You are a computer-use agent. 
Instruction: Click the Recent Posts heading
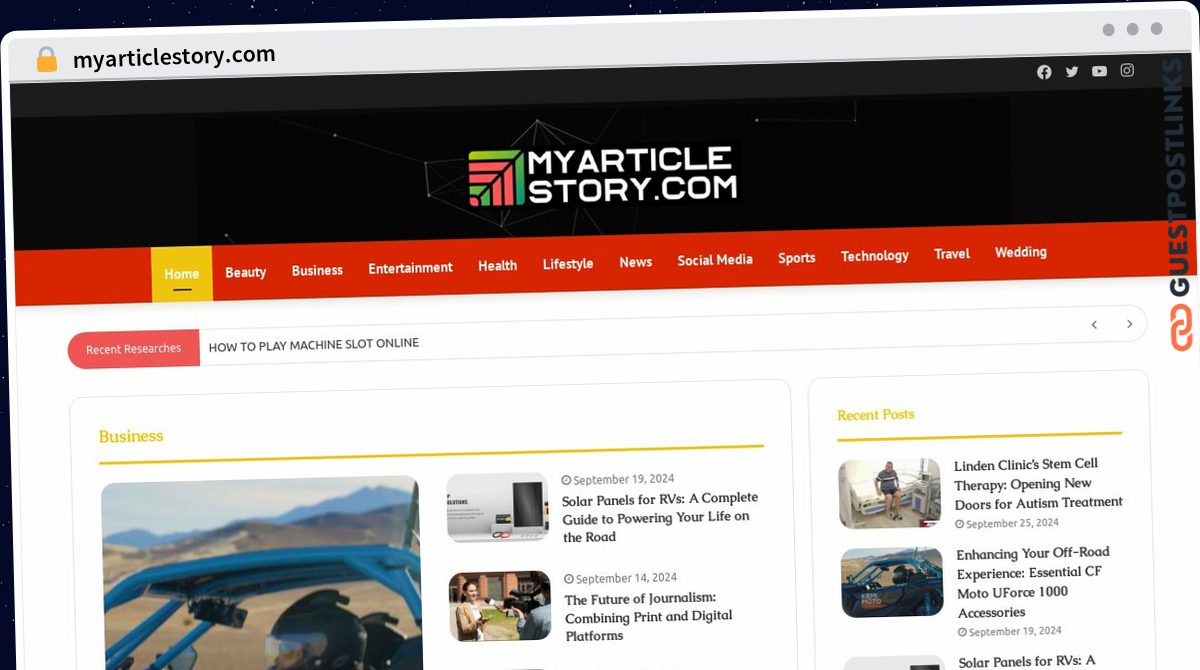tap(876, 414)
